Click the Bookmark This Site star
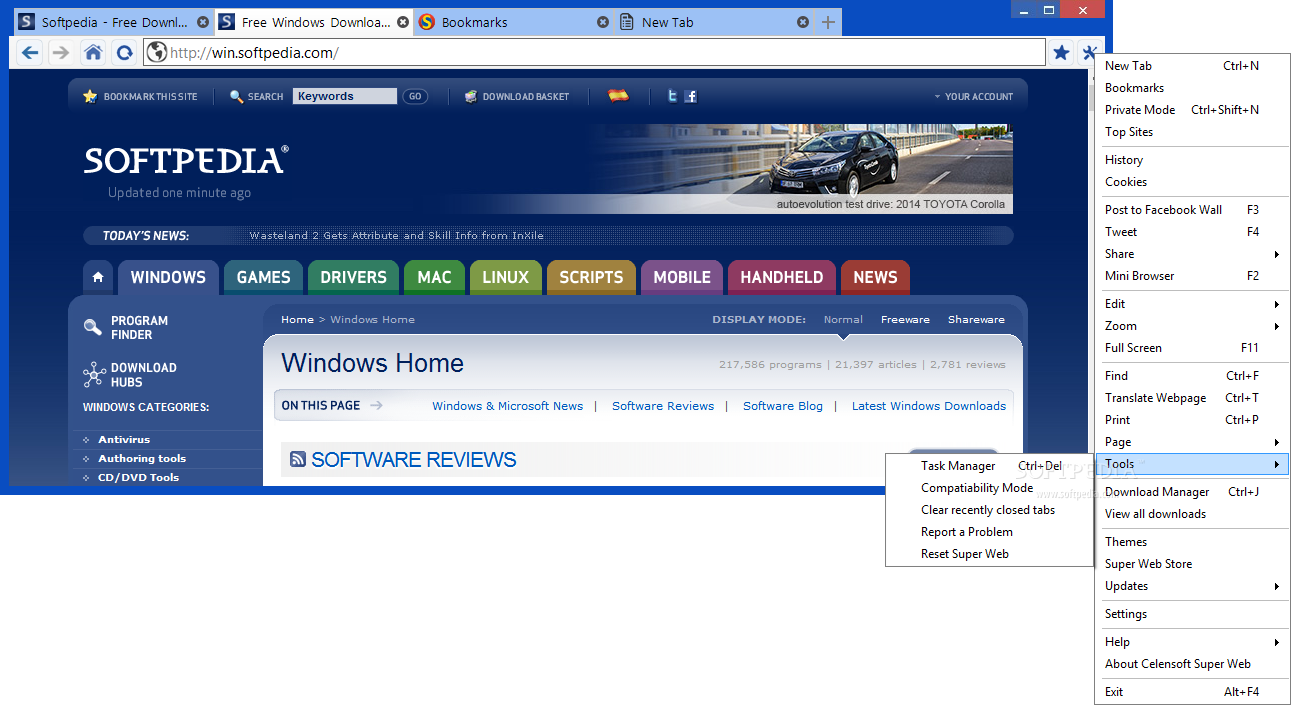This screenshot has width=1291, height=705. 90,97
